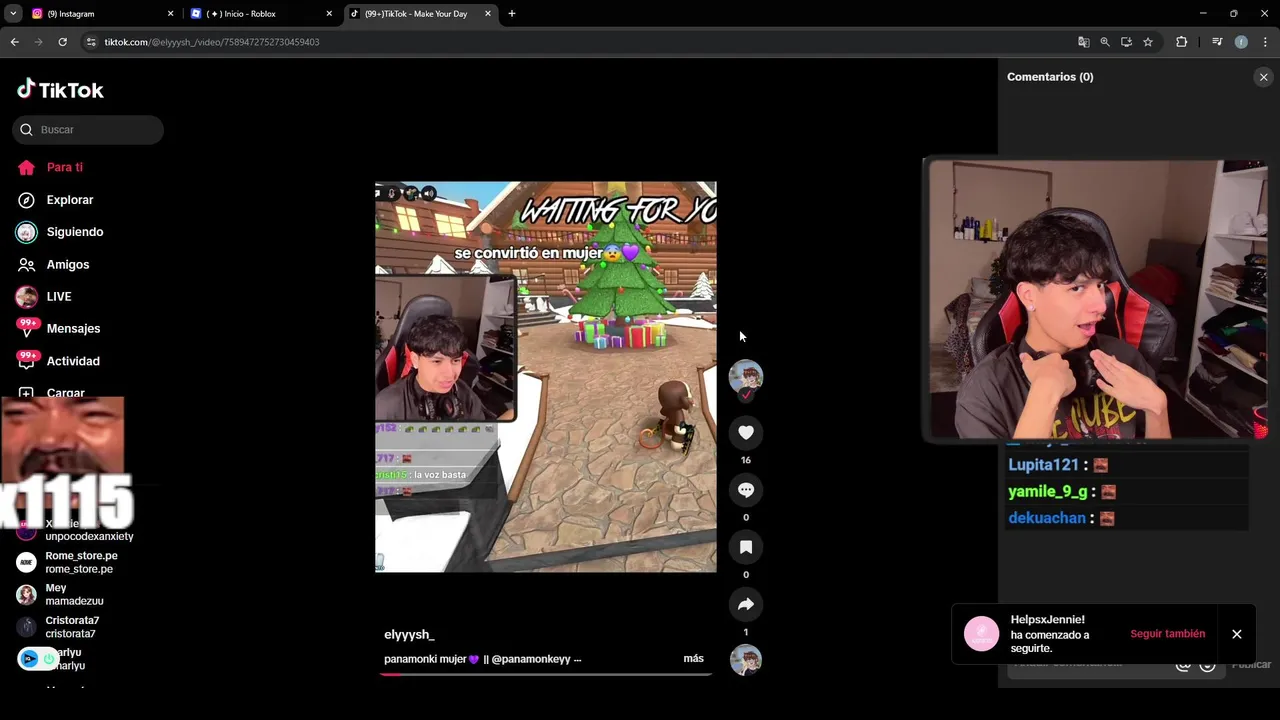The image size is (1280, 720).
Task: Dismiss HelpsxJennie follow notification
Action: coord(1237,634)
